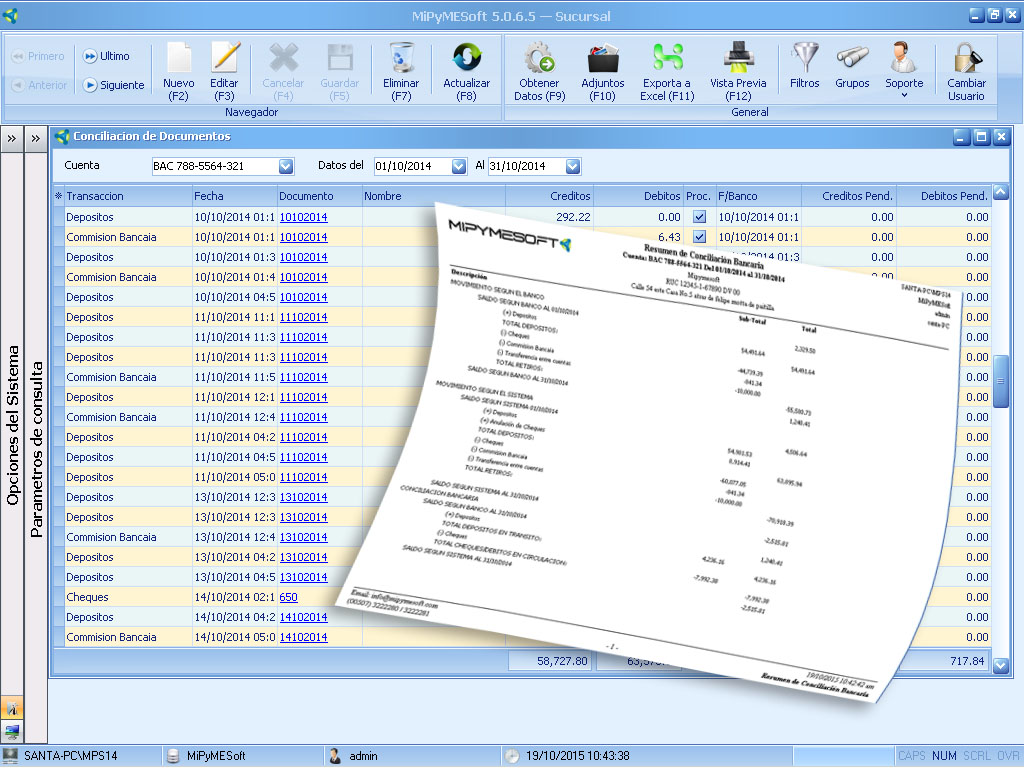Open the Al end date dropdown
Image resolution: width=1024 pixels, height=768 pixels.
[x=572, y=166]
